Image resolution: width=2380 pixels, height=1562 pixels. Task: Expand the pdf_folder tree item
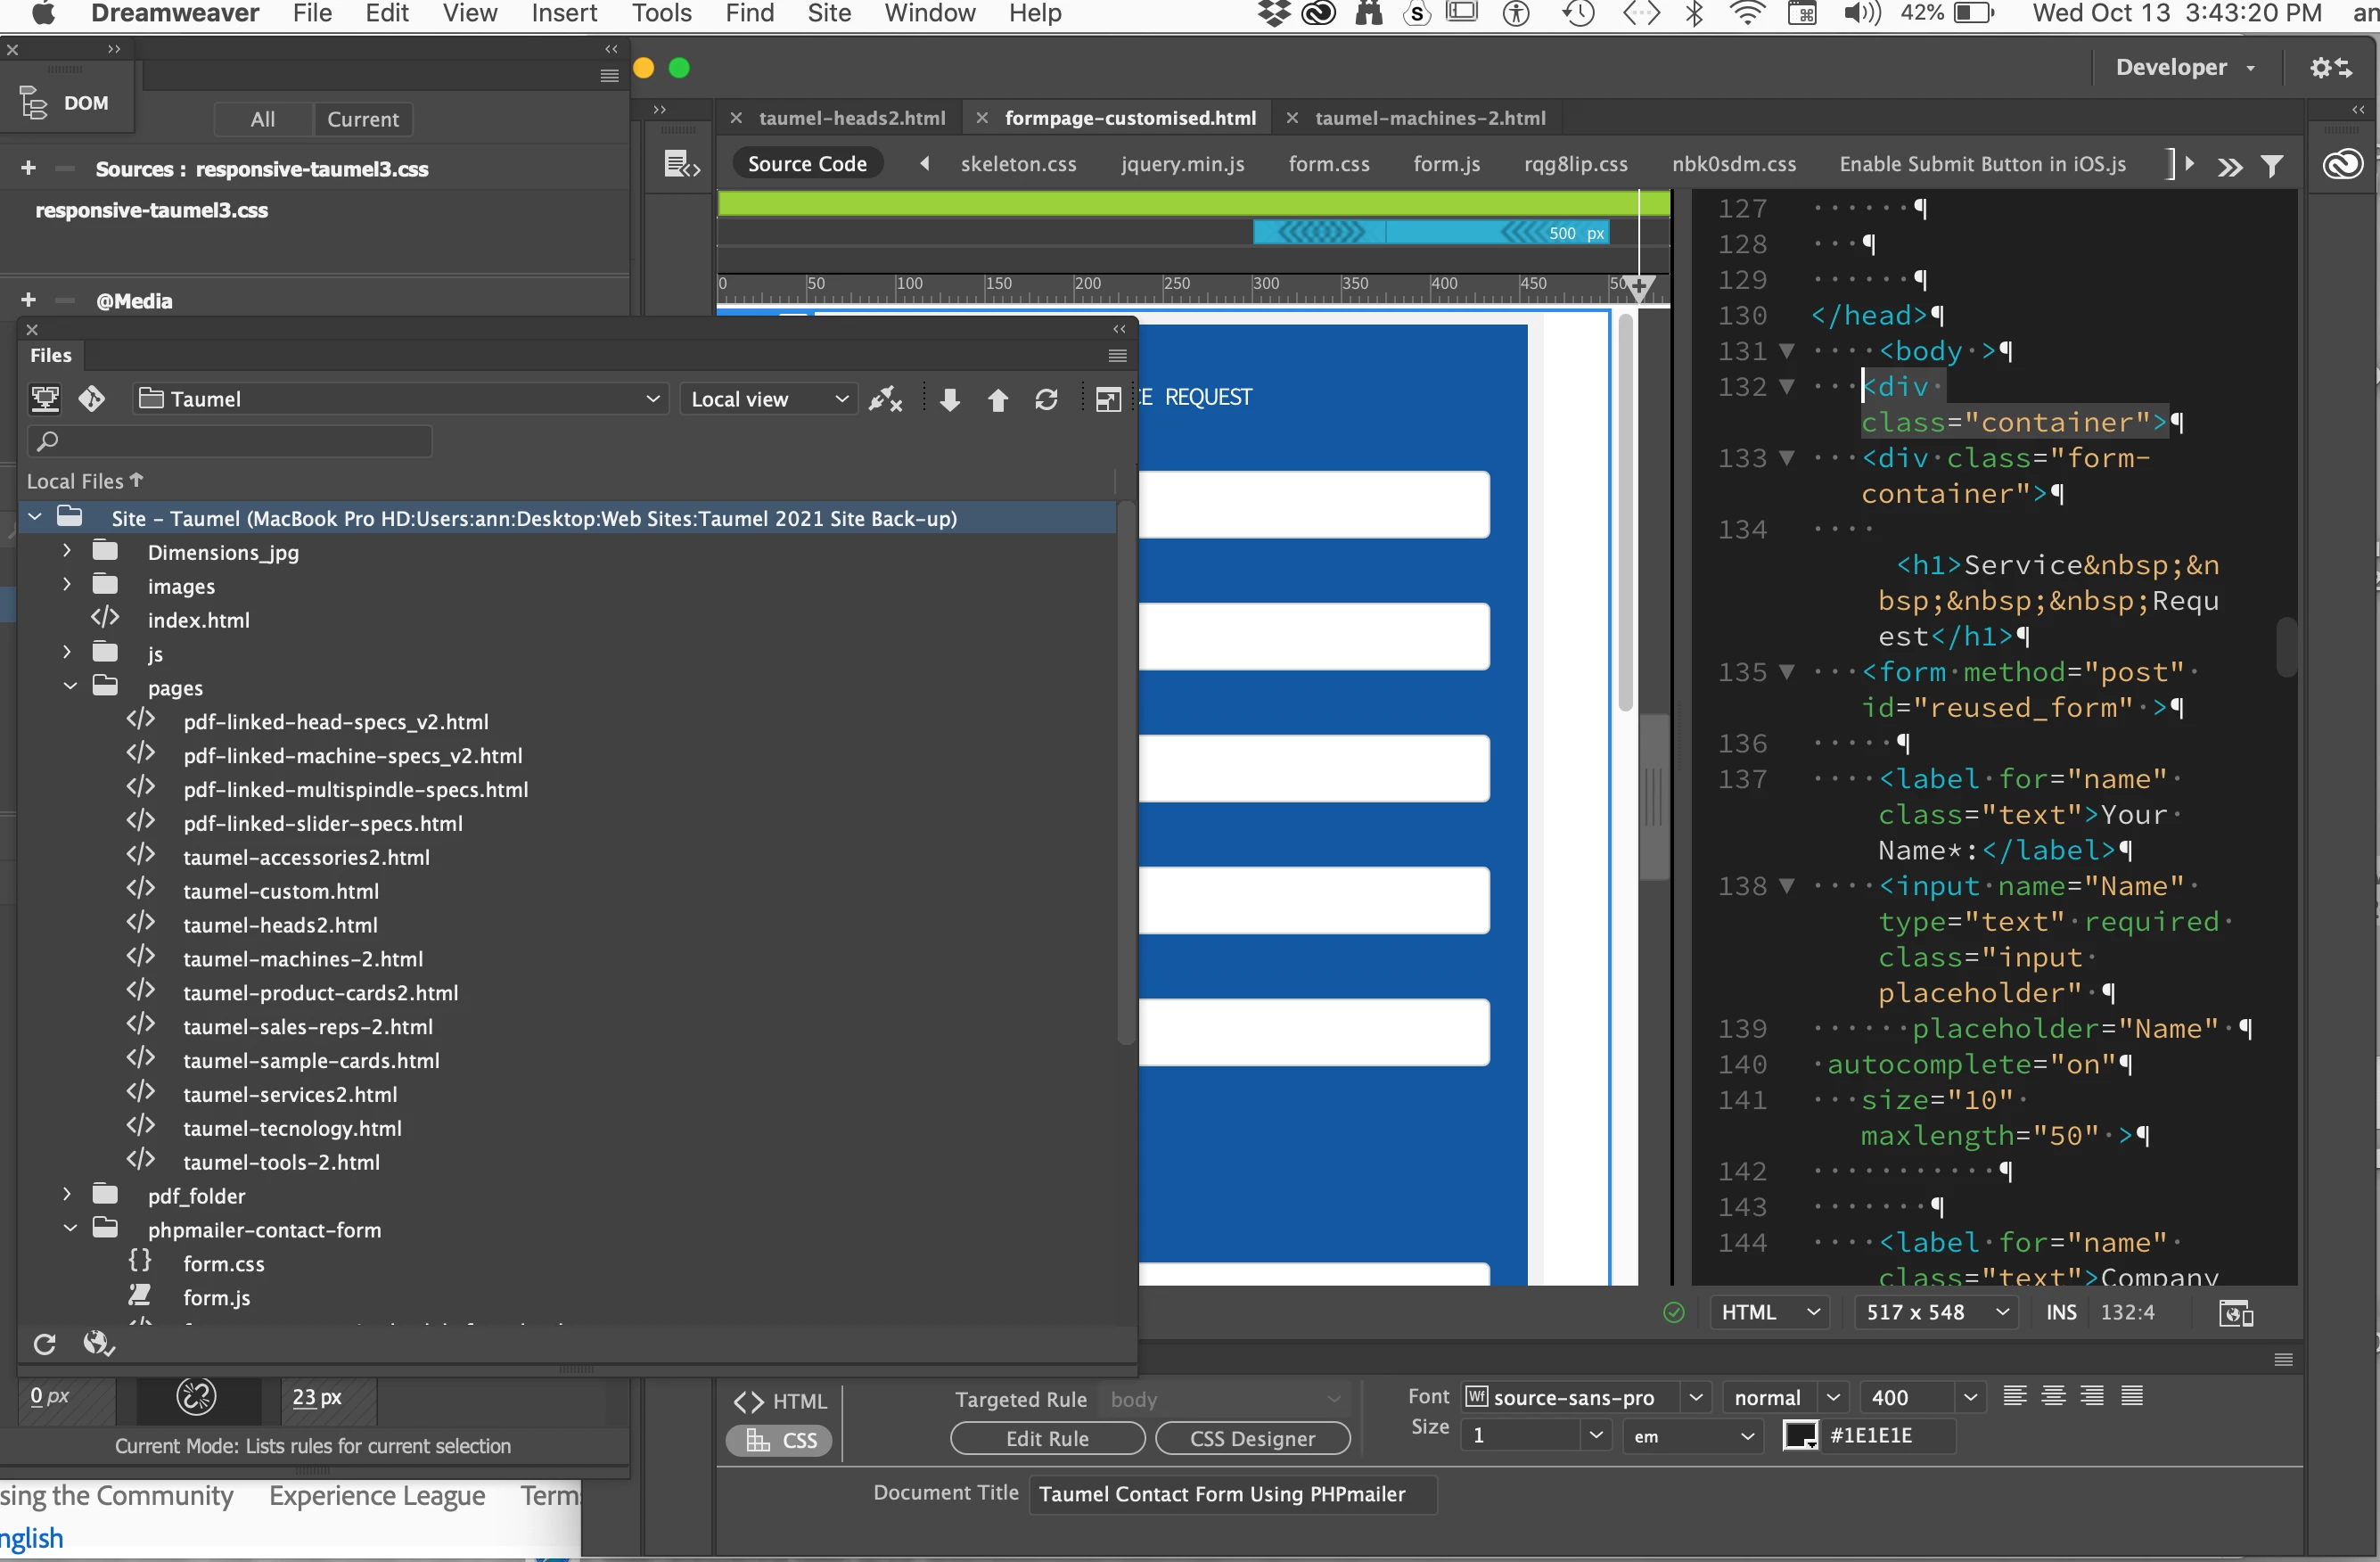pos(67,1195)
